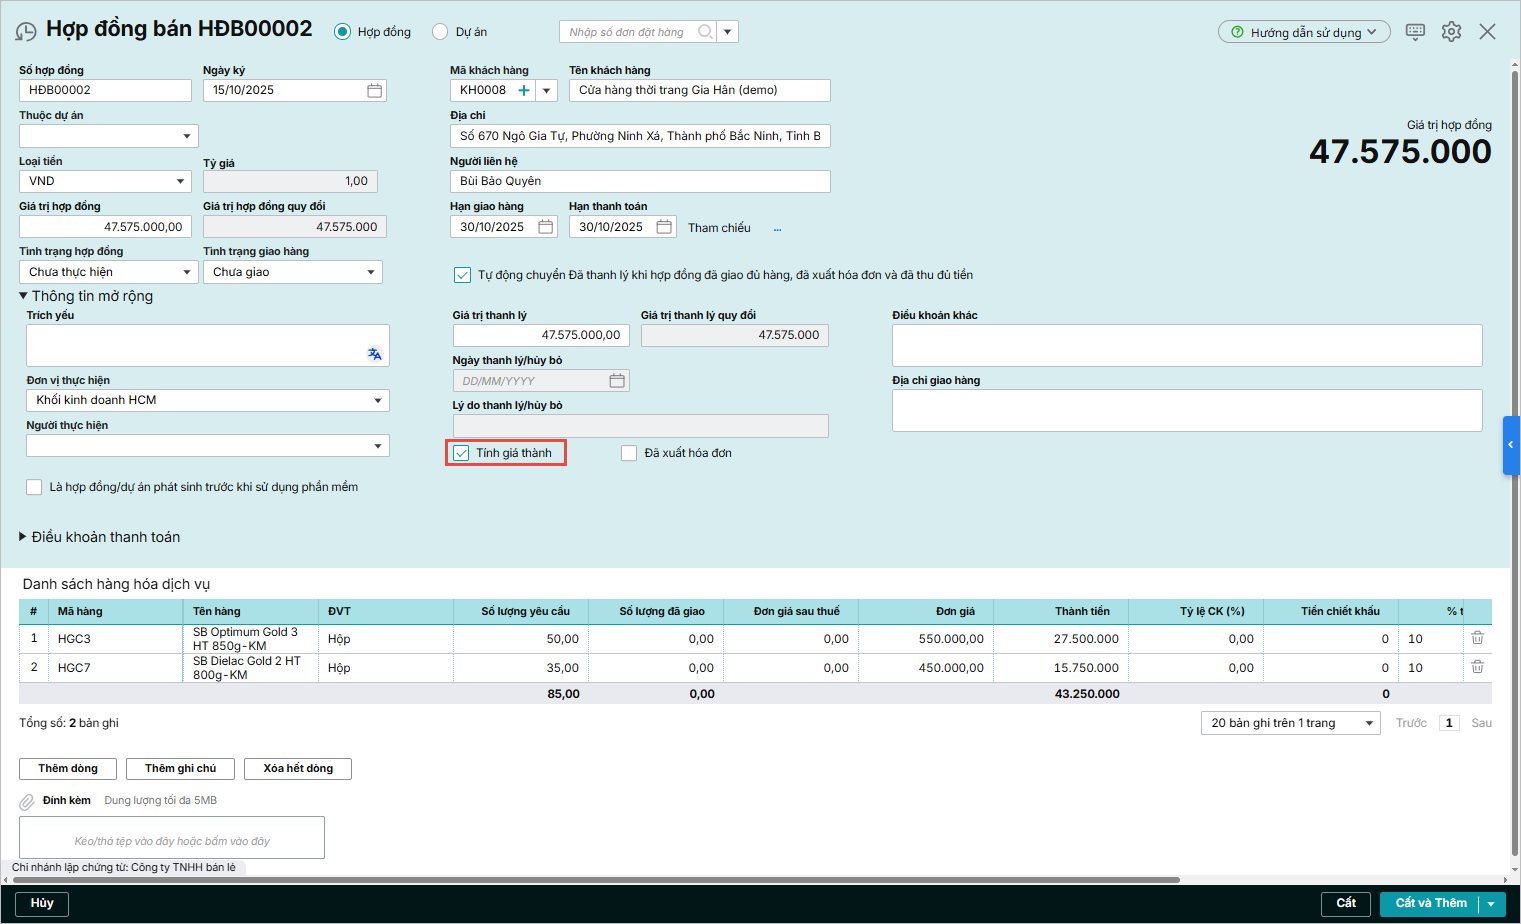Viewport: 1521px width, 924px height.
Task: Click the Điều khoản khác text field
Action: [x=1186, y=346]
